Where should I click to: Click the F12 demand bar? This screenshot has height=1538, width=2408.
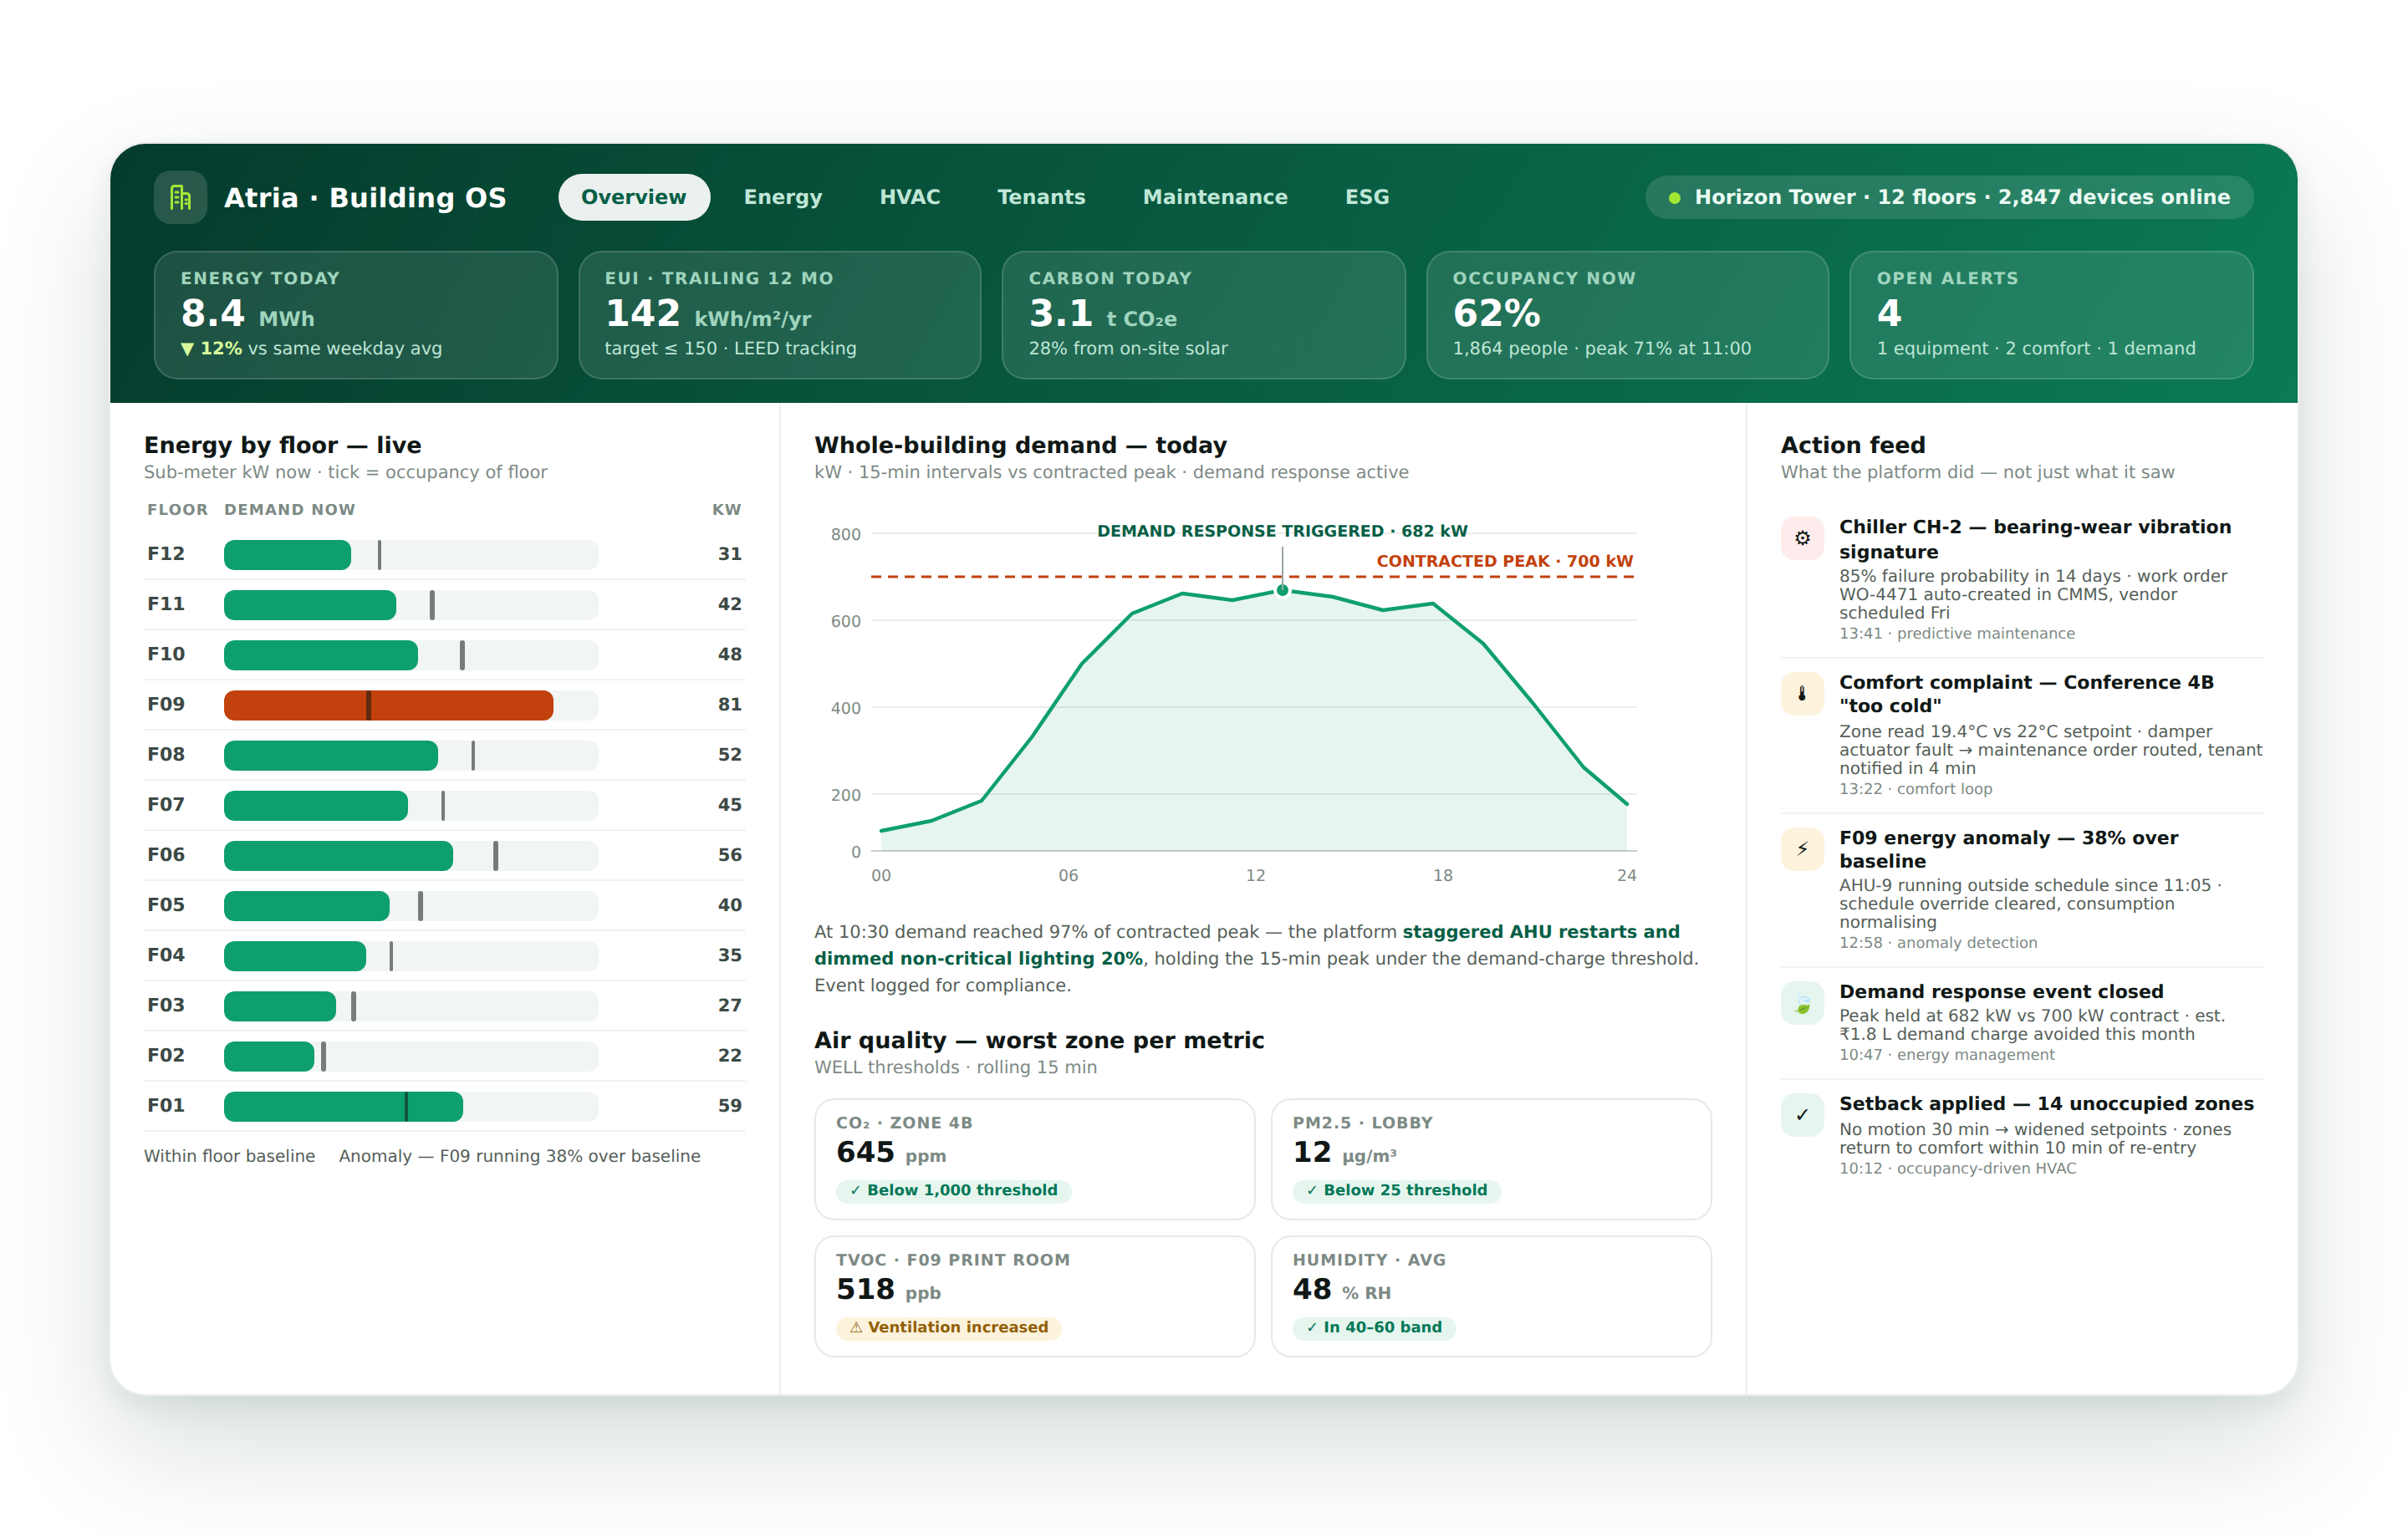[x=288, y=555]
